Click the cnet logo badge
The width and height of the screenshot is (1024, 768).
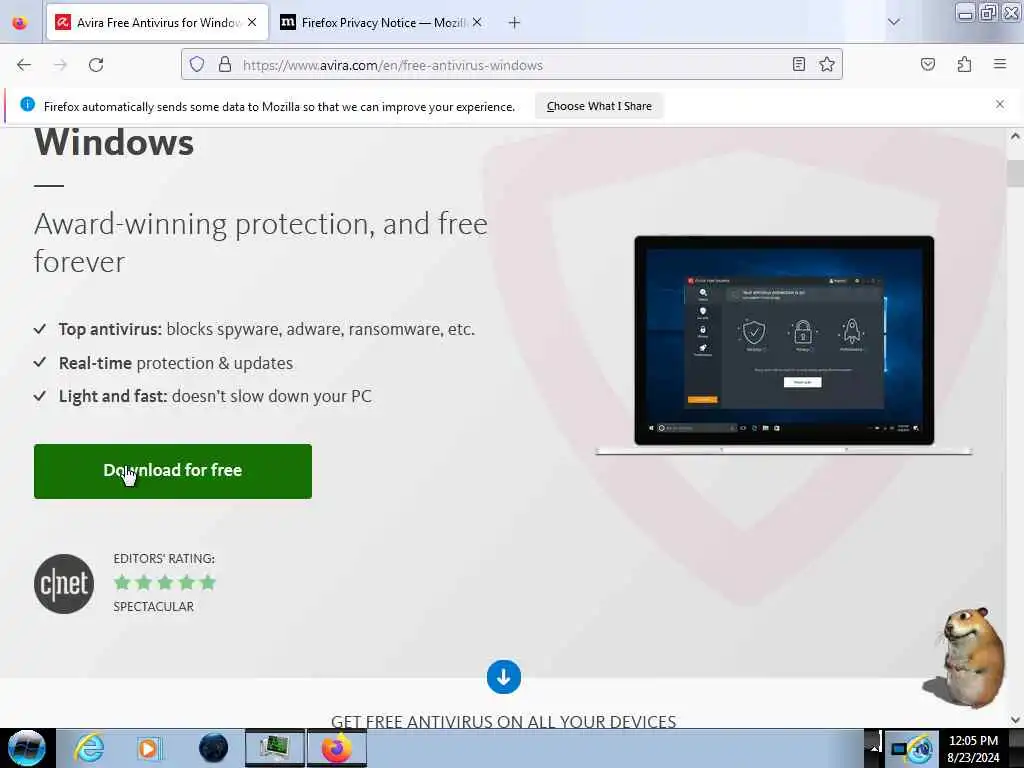coord(64,584)
